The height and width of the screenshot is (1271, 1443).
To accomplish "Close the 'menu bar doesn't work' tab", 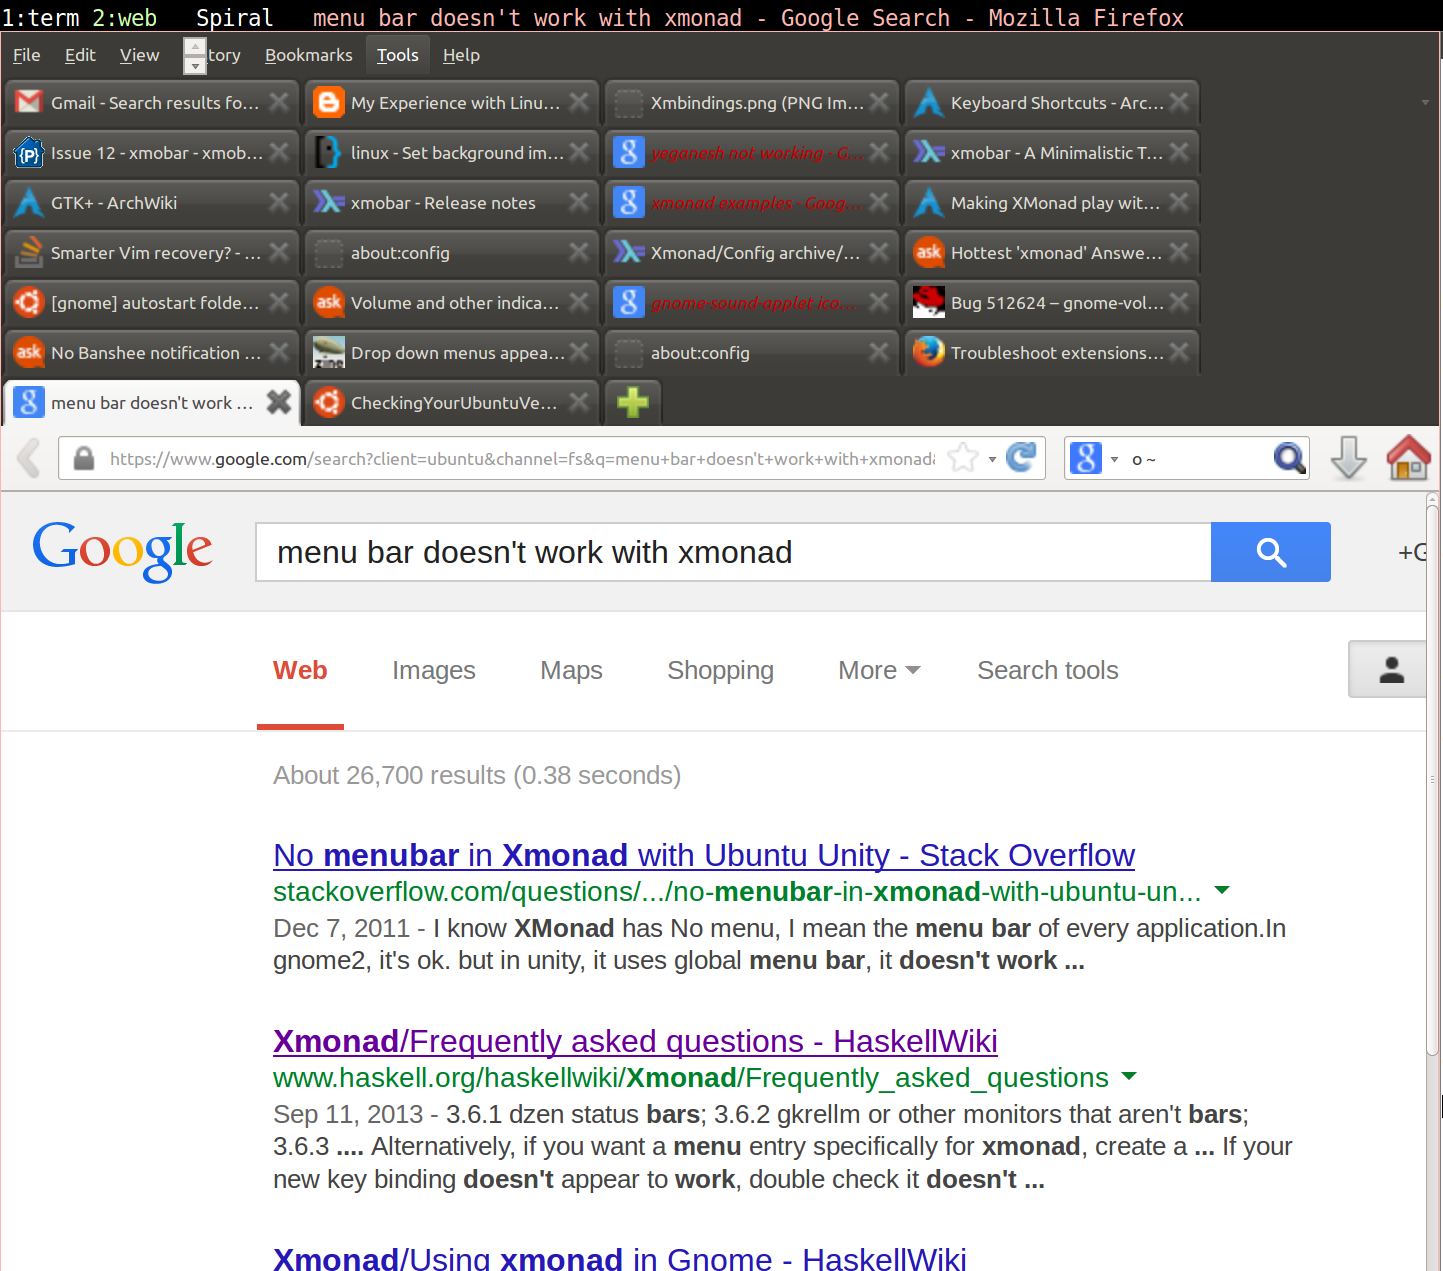I will pos(279,402).
